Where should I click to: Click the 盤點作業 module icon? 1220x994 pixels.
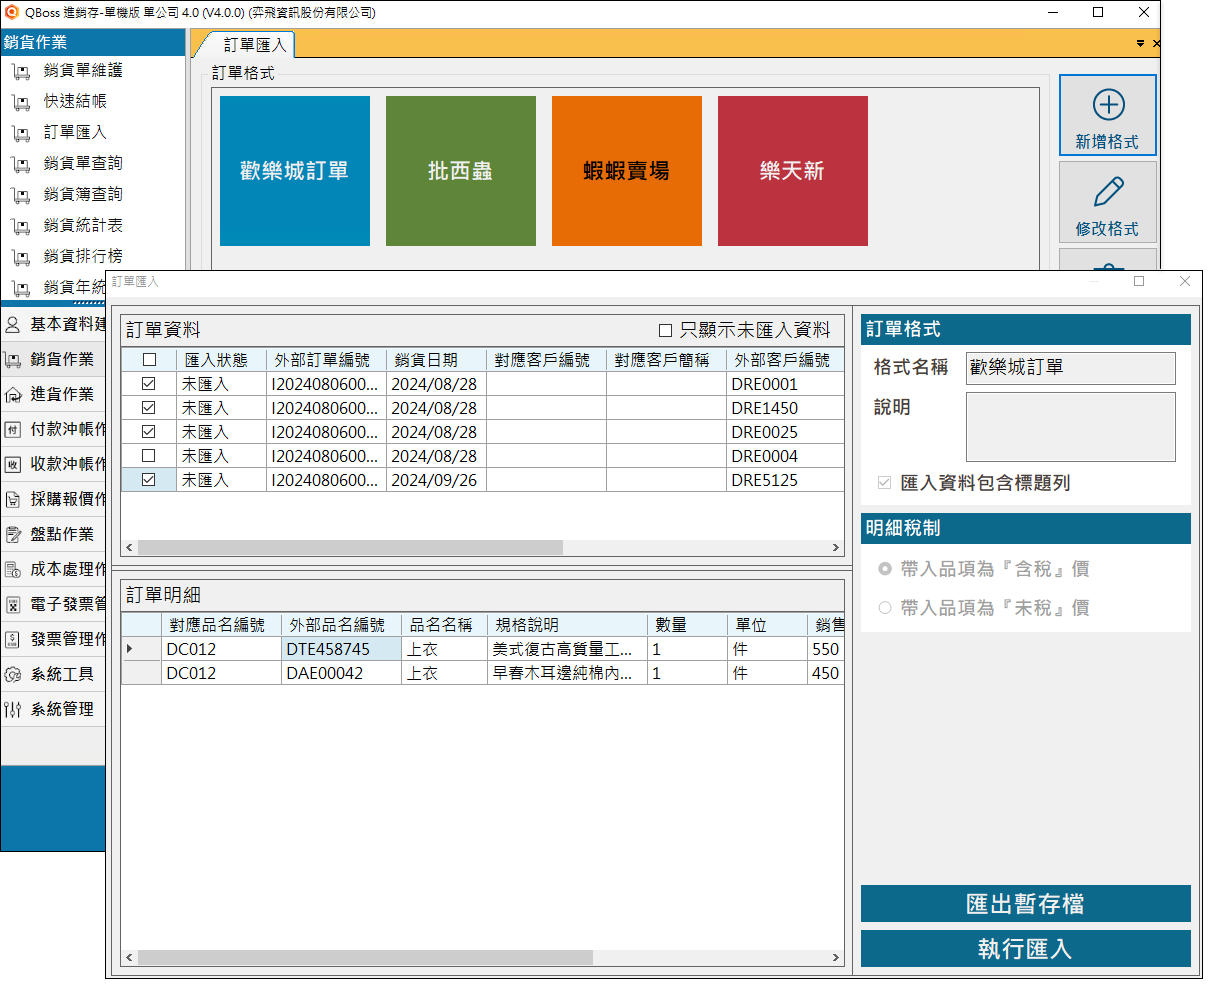(x=13, y=535)
